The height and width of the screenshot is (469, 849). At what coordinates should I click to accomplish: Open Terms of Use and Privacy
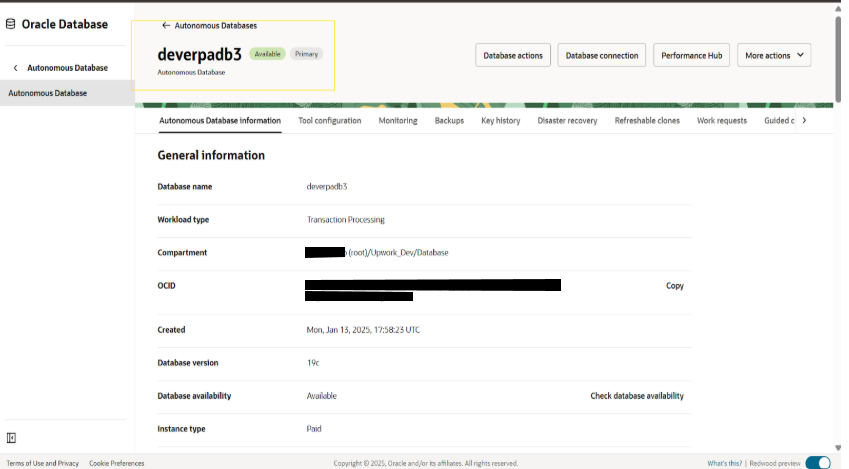42,463
